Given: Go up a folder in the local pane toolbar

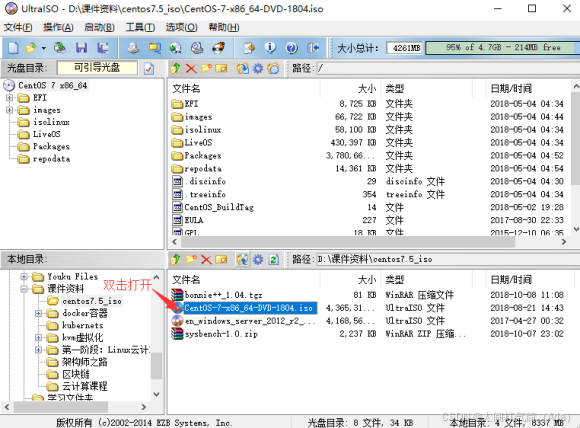Looking at the screenshot, I should pos(176,259).
